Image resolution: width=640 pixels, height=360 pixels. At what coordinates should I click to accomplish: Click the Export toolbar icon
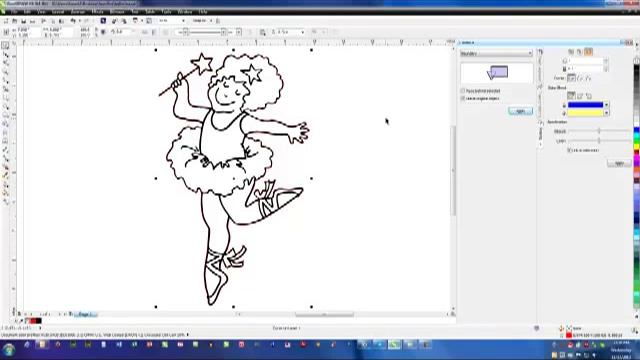click(123, 21)
